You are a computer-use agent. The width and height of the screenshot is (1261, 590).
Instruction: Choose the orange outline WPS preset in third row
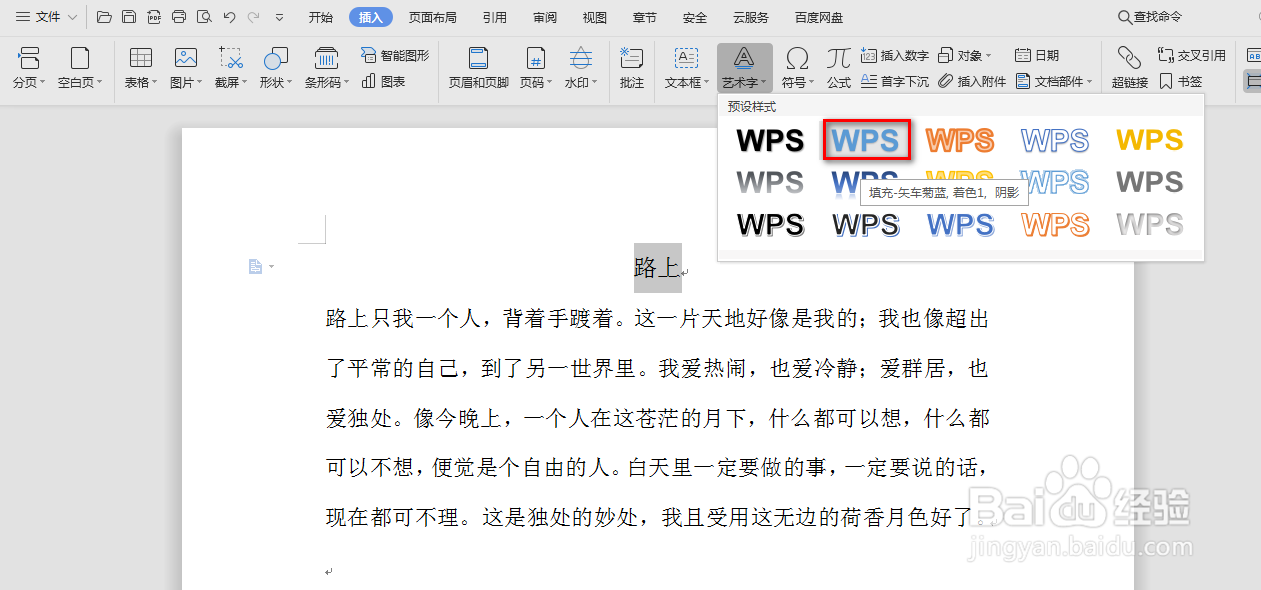click(1055, 225)
